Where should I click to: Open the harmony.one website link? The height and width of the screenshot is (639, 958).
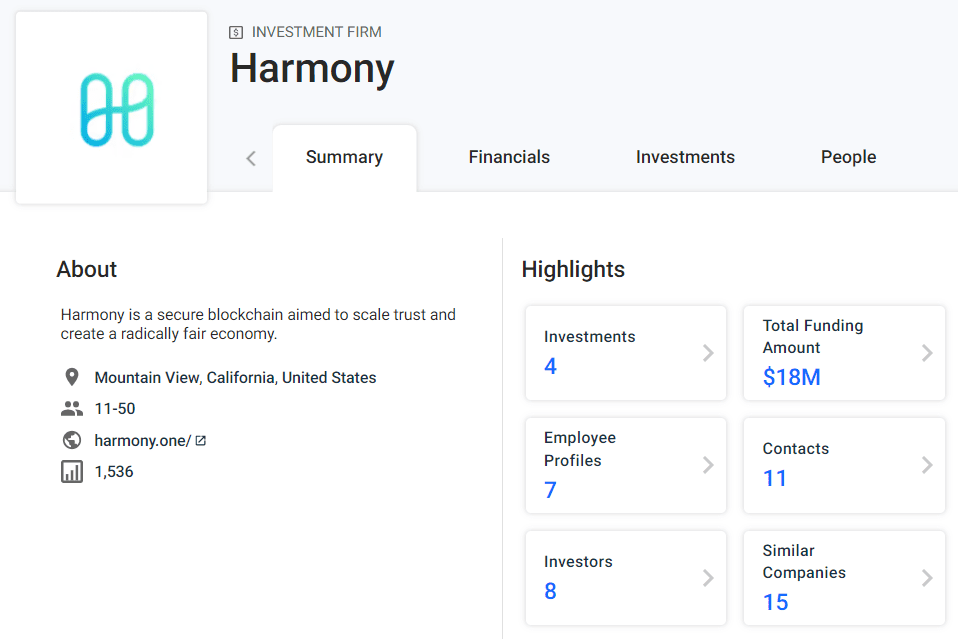142,441
